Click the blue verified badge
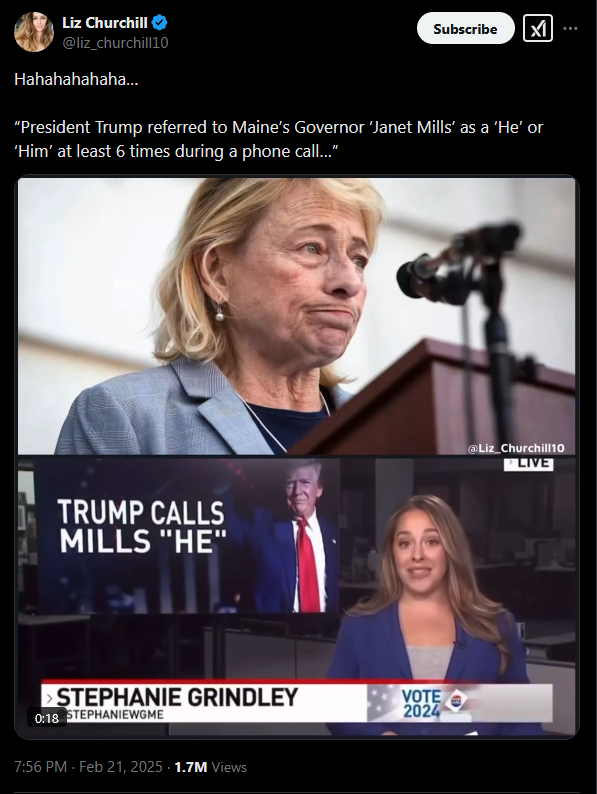The width and height of the screenshot is (597, 794). tap(160, 23)
